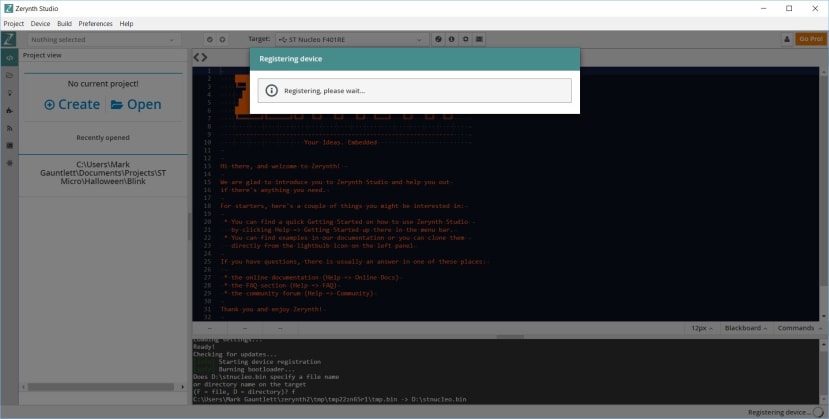Open the Help menu

126,24
